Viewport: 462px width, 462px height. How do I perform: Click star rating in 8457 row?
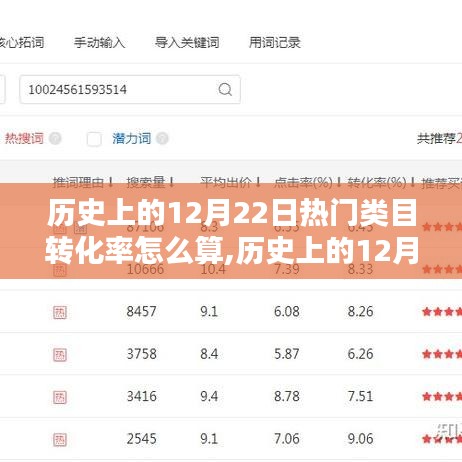pos(442,312)
